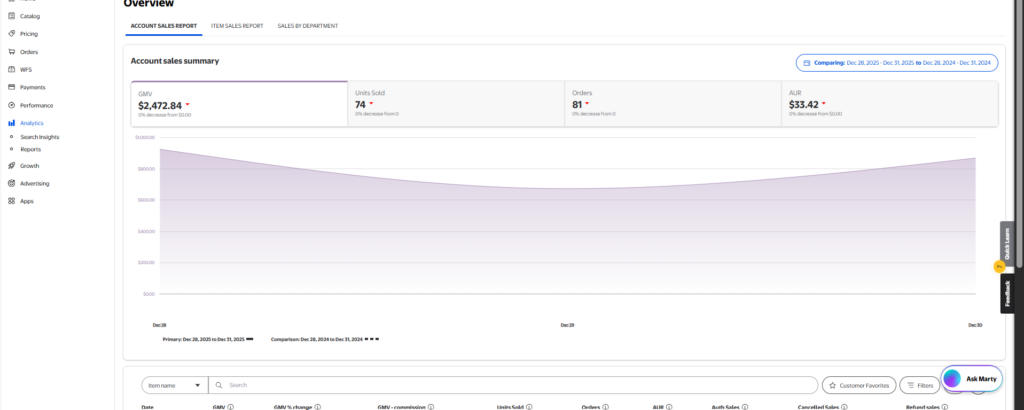Click the $800.00 y-axis label

point(145,169)
